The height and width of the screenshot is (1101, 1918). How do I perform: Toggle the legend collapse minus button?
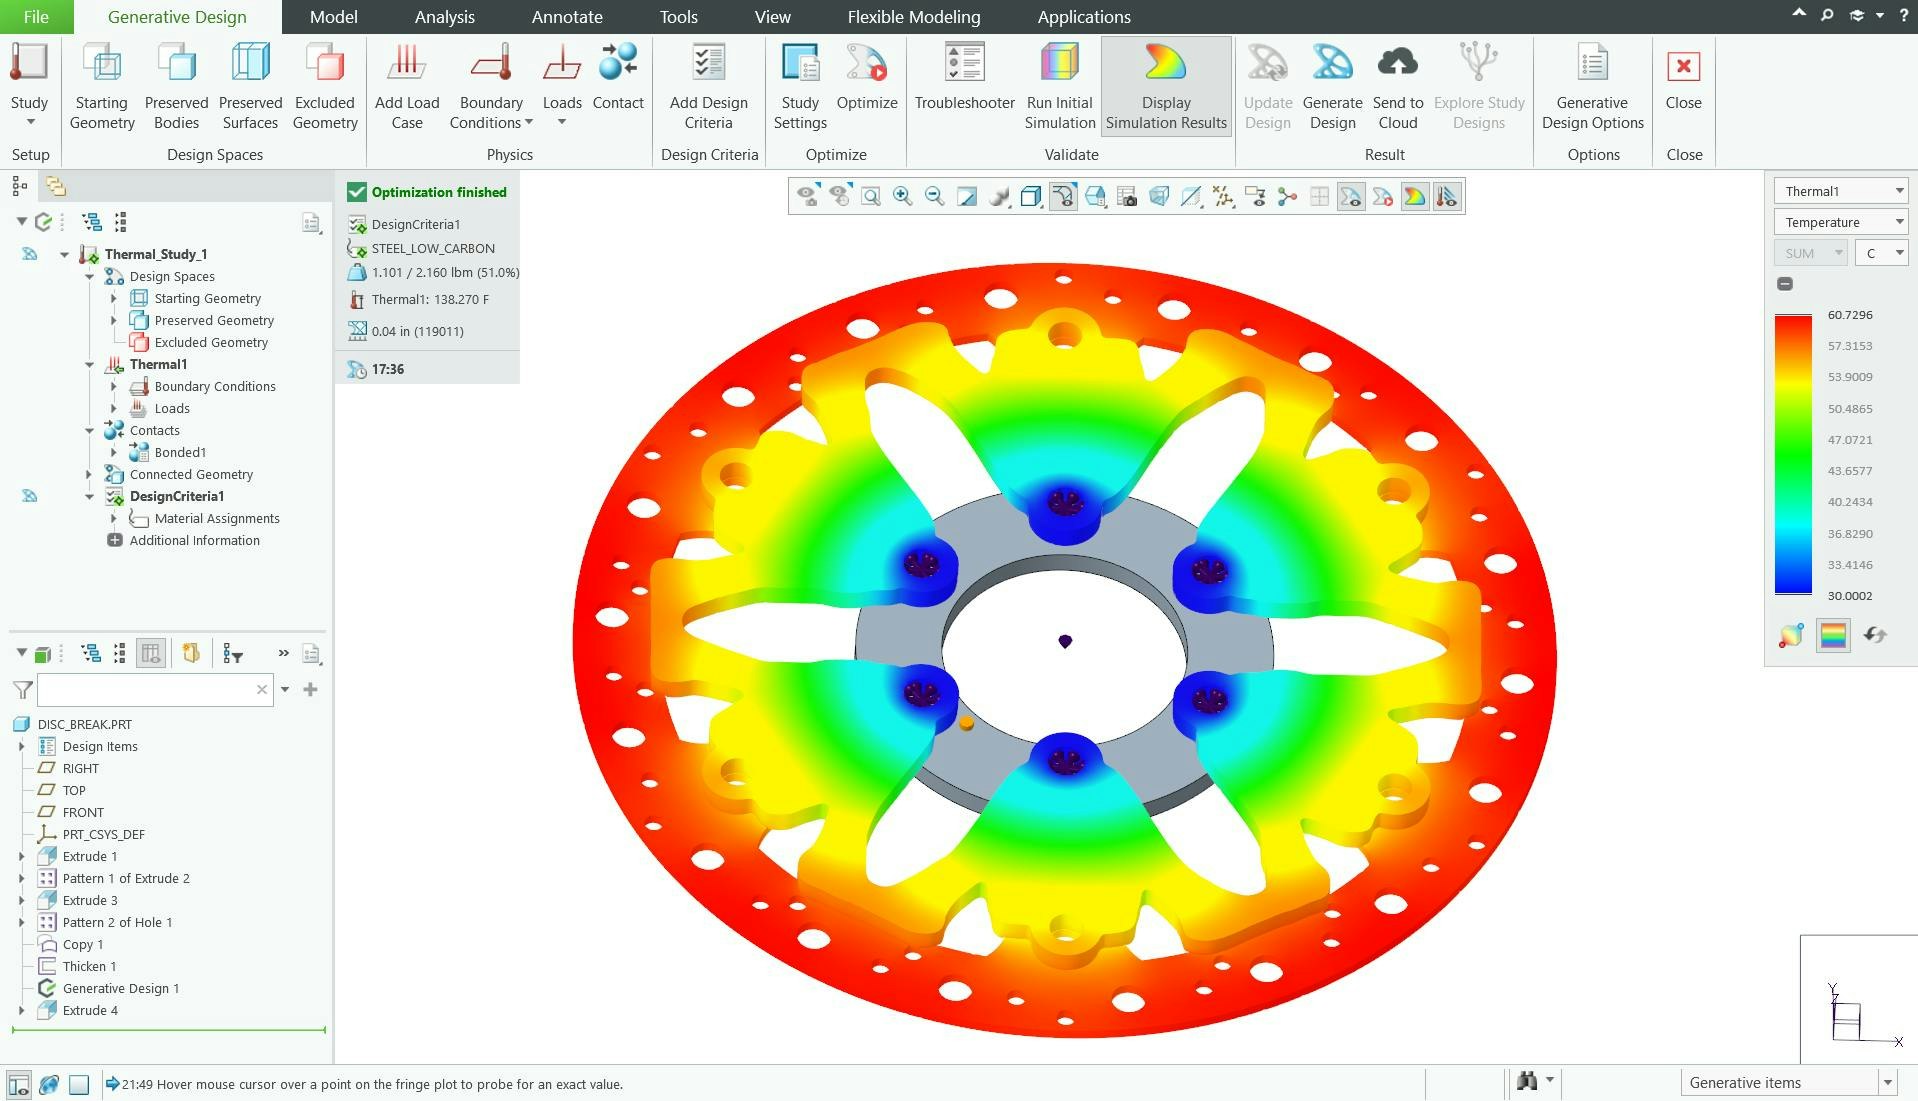click(1785, 284)
